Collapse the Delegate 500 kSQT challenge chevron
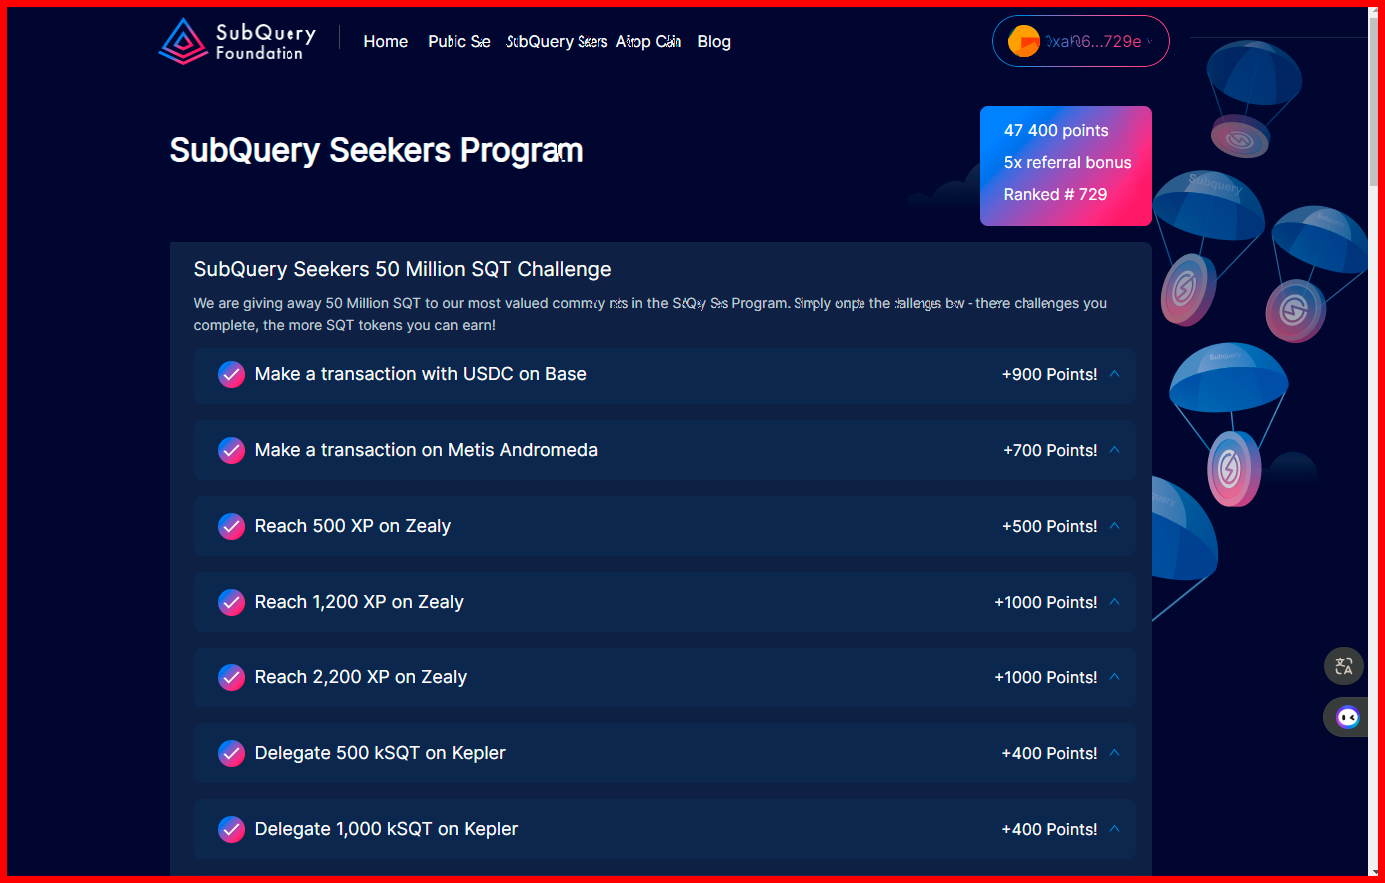Screen dimensions: 1385x883 click(x=1114, y=753)
